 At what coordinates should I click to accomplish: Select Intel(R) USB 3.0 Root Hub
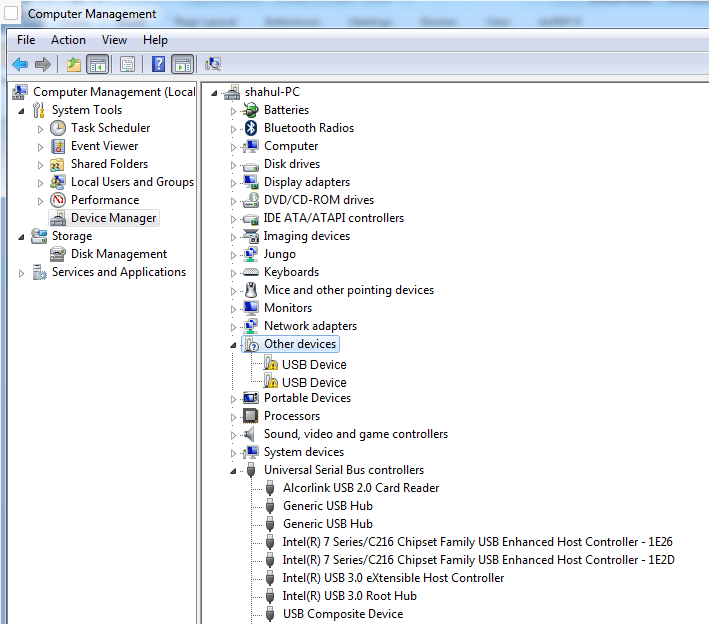click(349, 596)
